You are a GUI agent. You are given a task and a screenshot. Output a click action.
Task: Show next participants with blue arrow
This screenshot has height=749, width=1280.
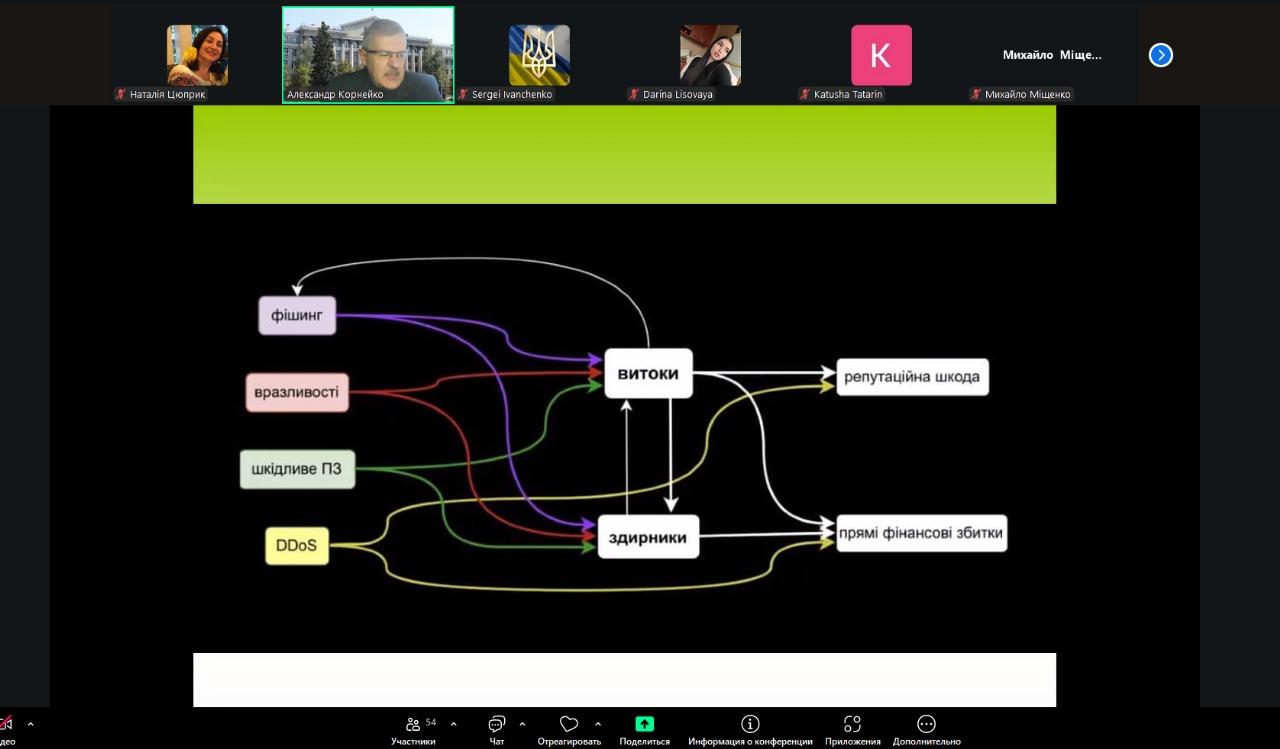coord(1160,55)
